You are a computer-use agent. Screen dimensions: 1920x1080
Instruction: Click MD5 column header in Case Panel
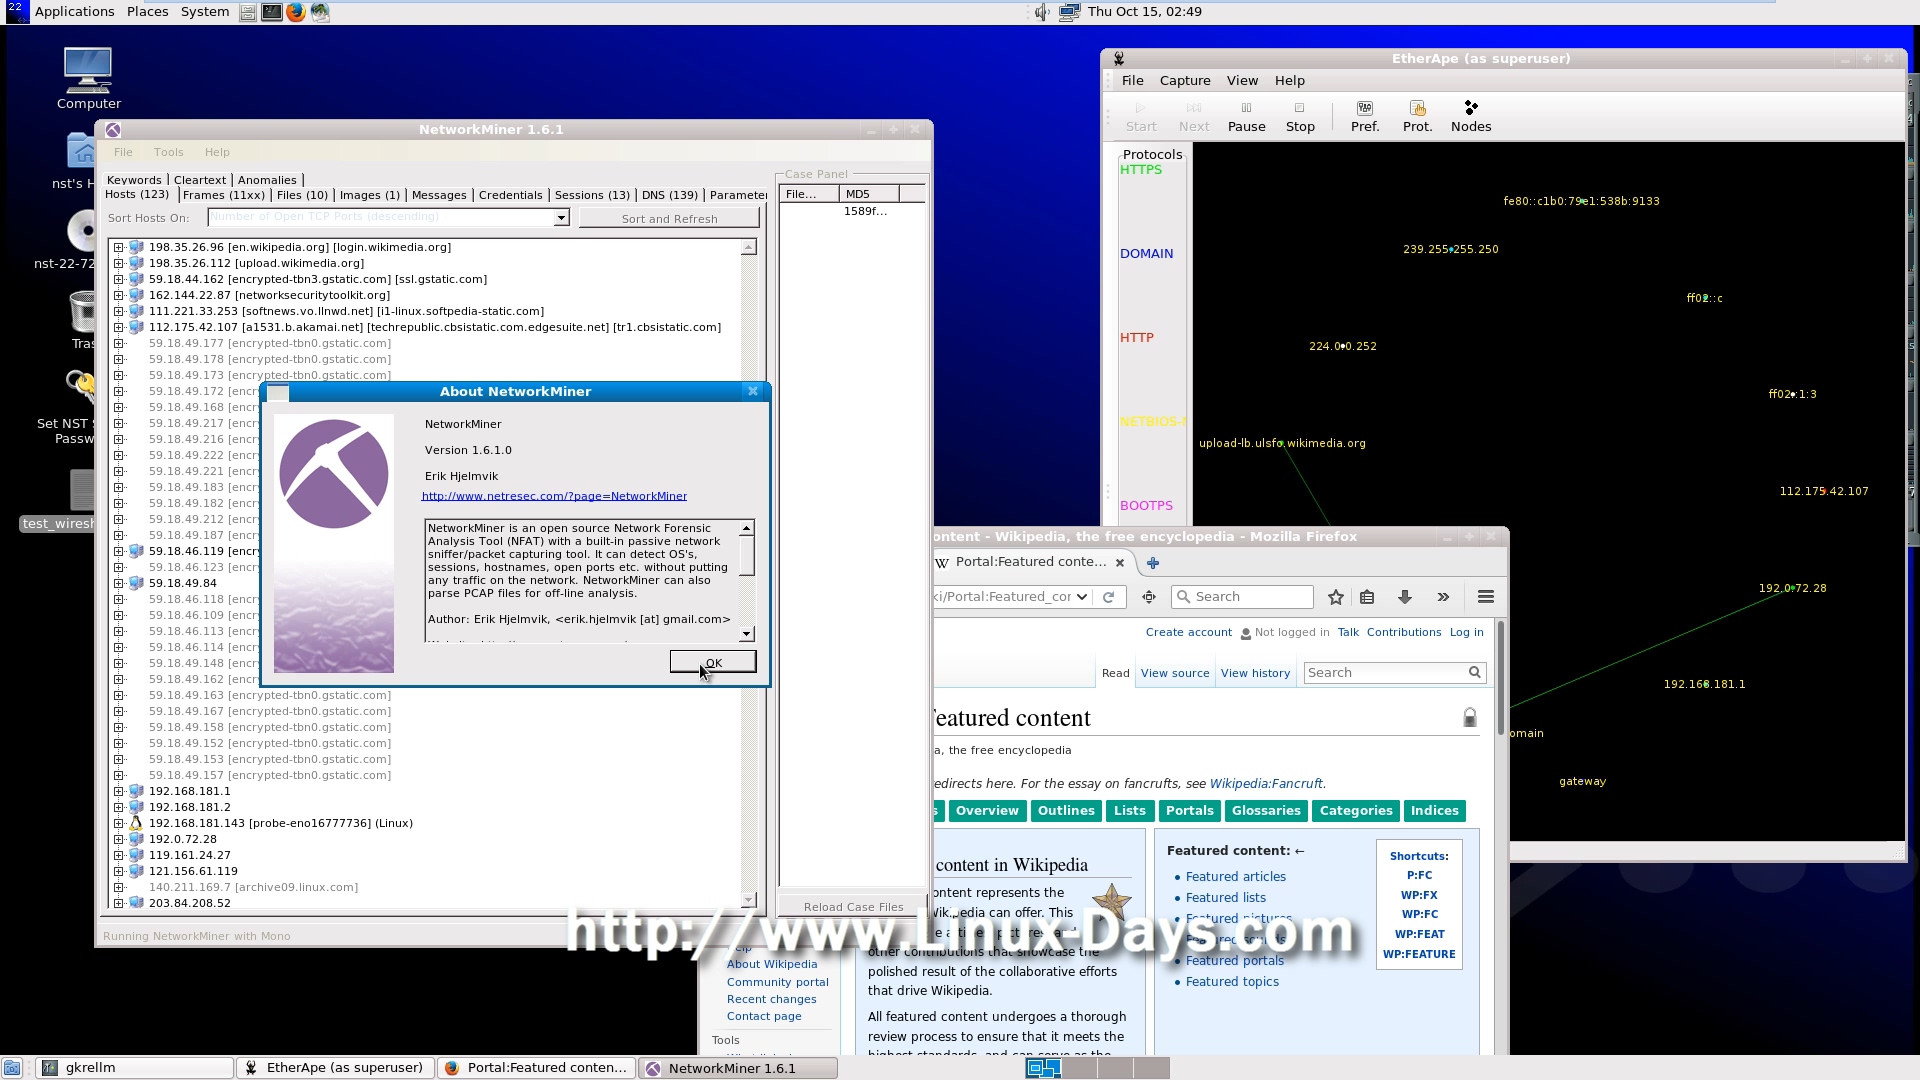coord(869,194)
